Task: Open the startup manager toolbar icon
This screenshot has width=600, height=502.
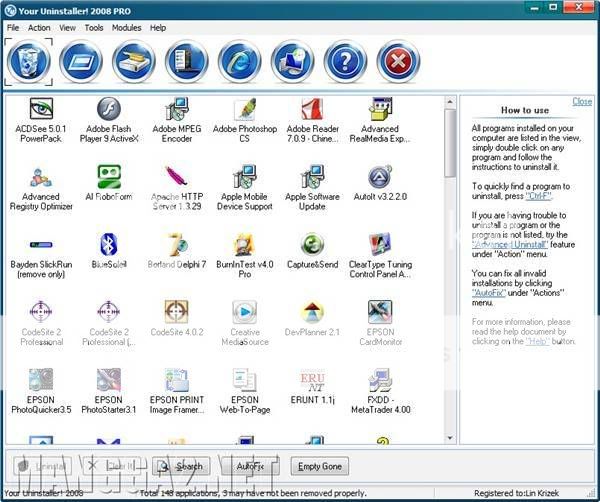Action: (186, 62)
